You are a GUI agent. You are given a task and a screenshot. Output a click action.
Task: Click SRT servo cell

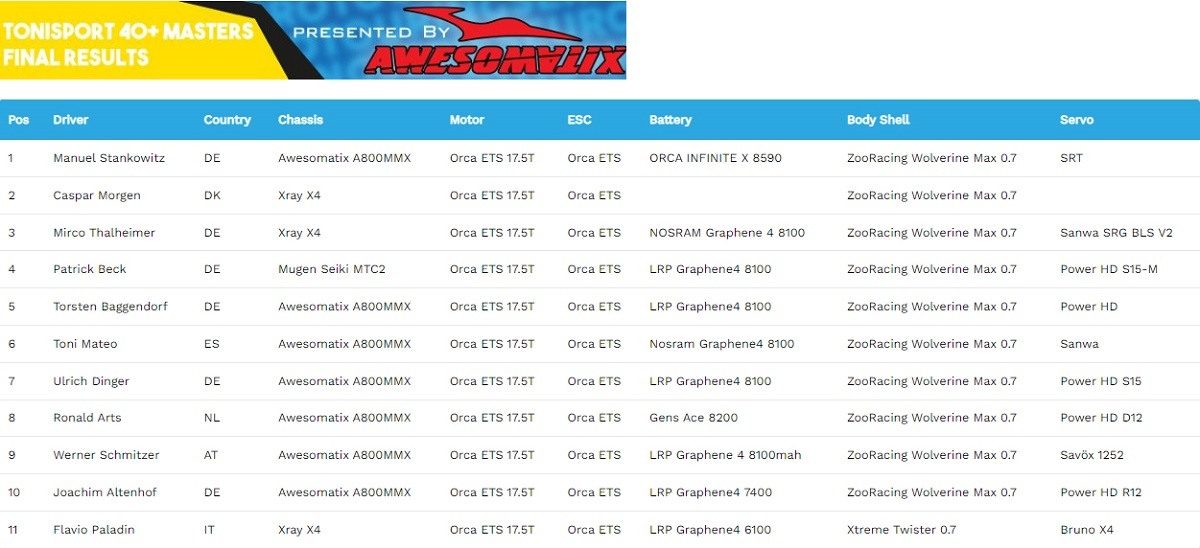(1071, 158)
